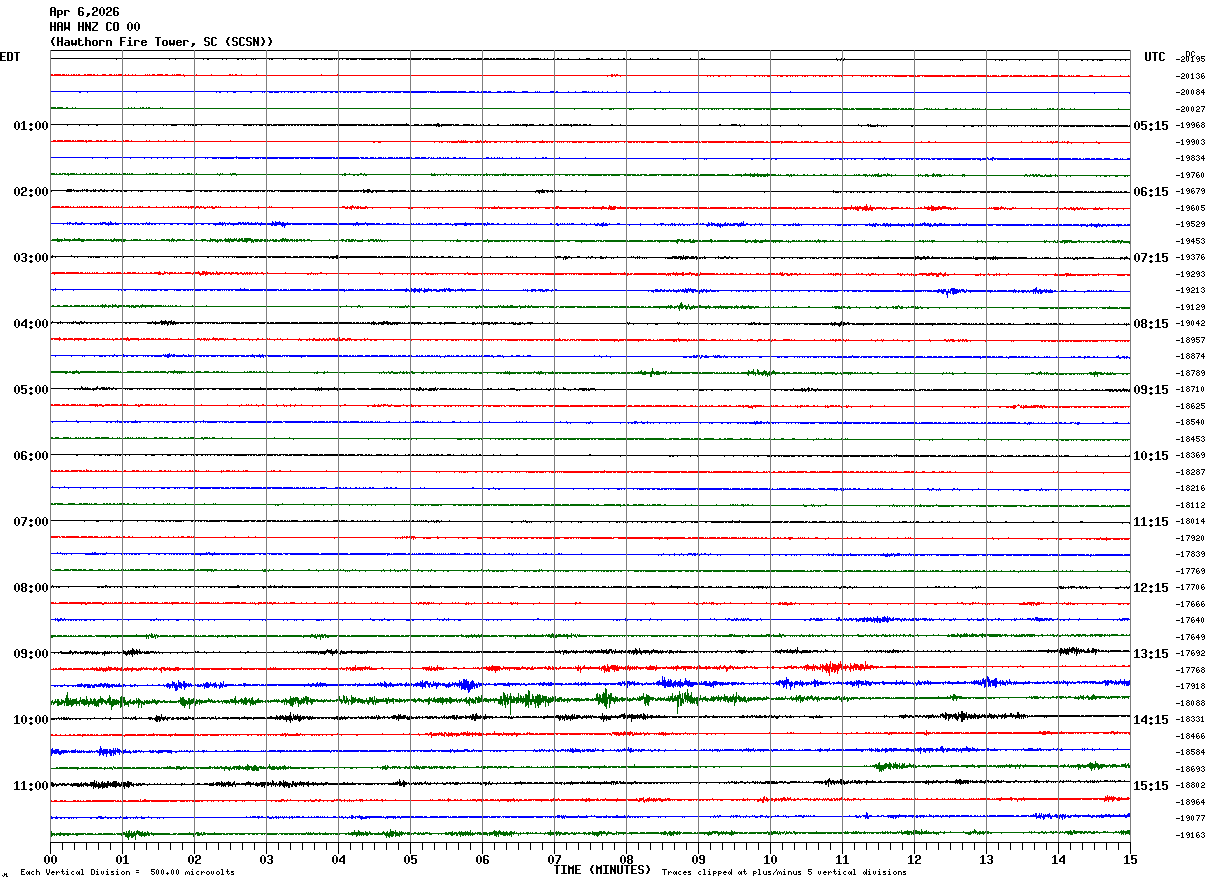Click the minute tick label 07
The width and height of the screenshot is (1210, 886).
554,859
